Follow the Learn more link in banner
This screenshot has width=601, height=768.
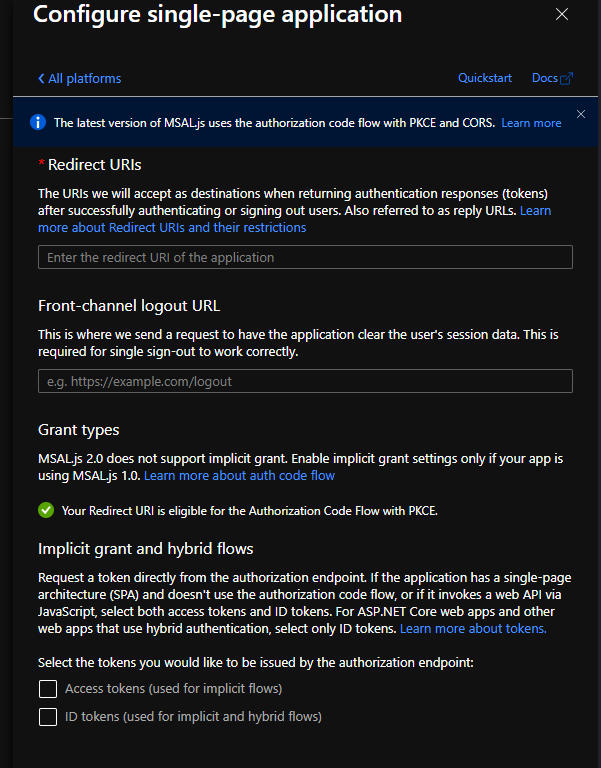point(531,123)
